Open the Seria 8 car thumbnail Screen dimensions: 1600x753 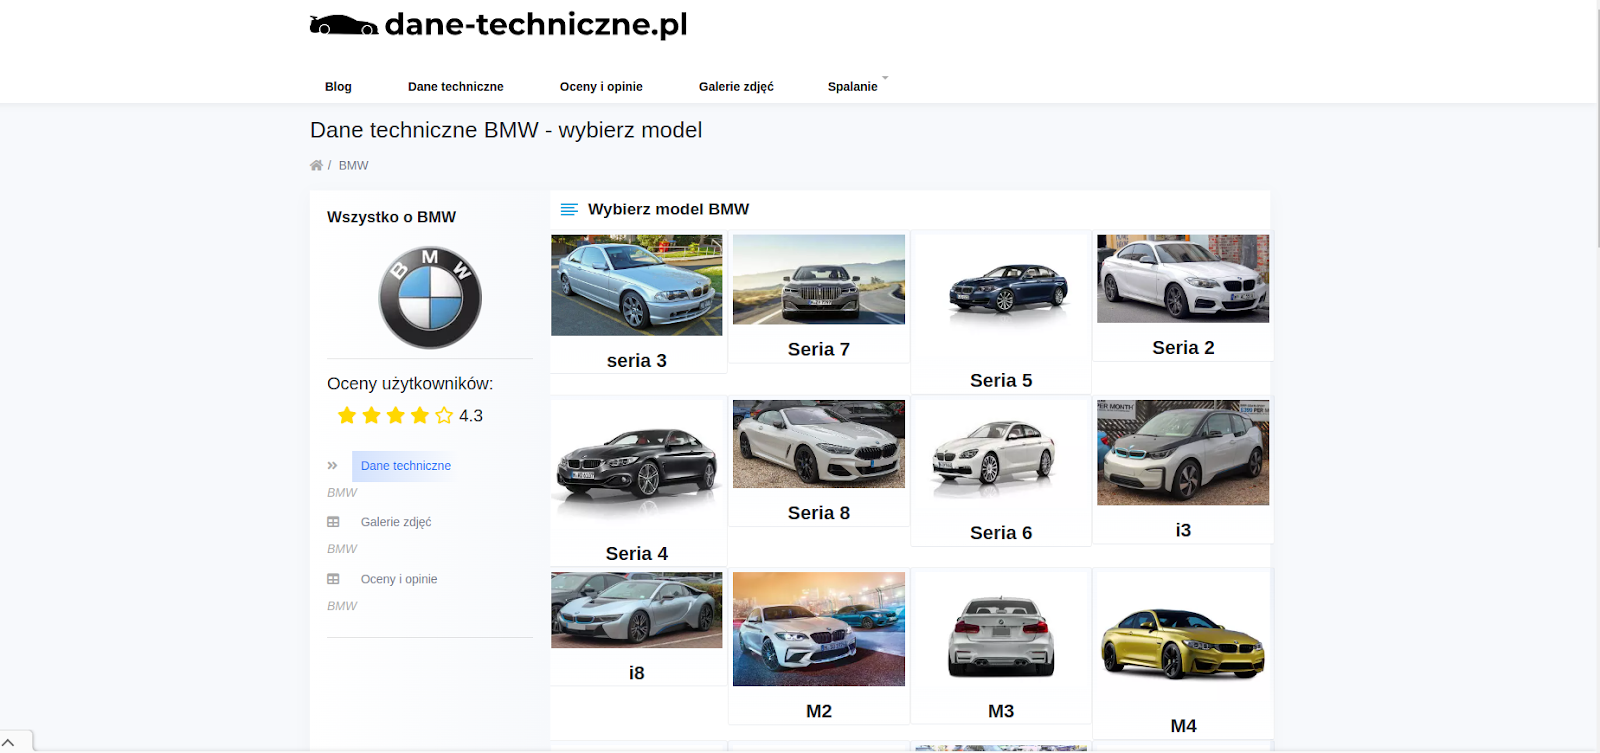(819, 444)
